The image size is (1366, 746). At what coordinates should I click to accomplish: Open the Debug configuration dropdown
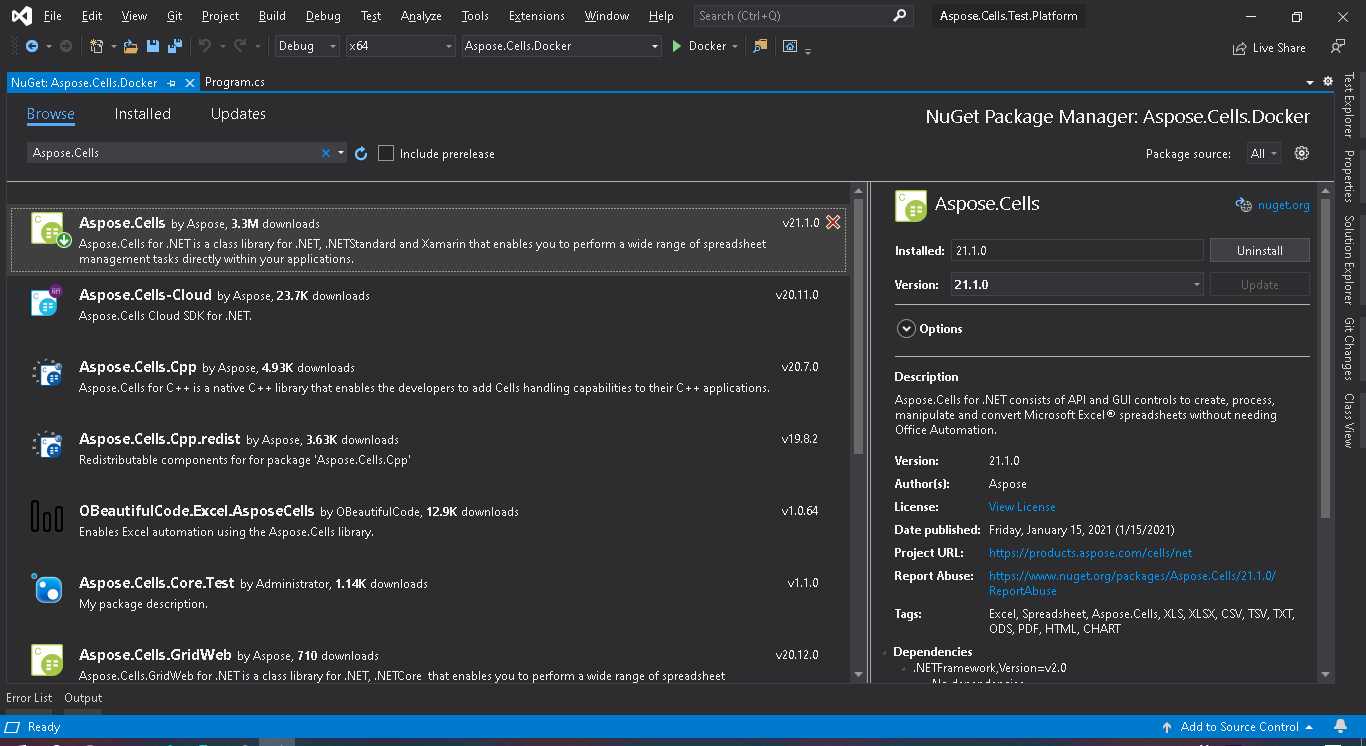[x=306, y=46]
